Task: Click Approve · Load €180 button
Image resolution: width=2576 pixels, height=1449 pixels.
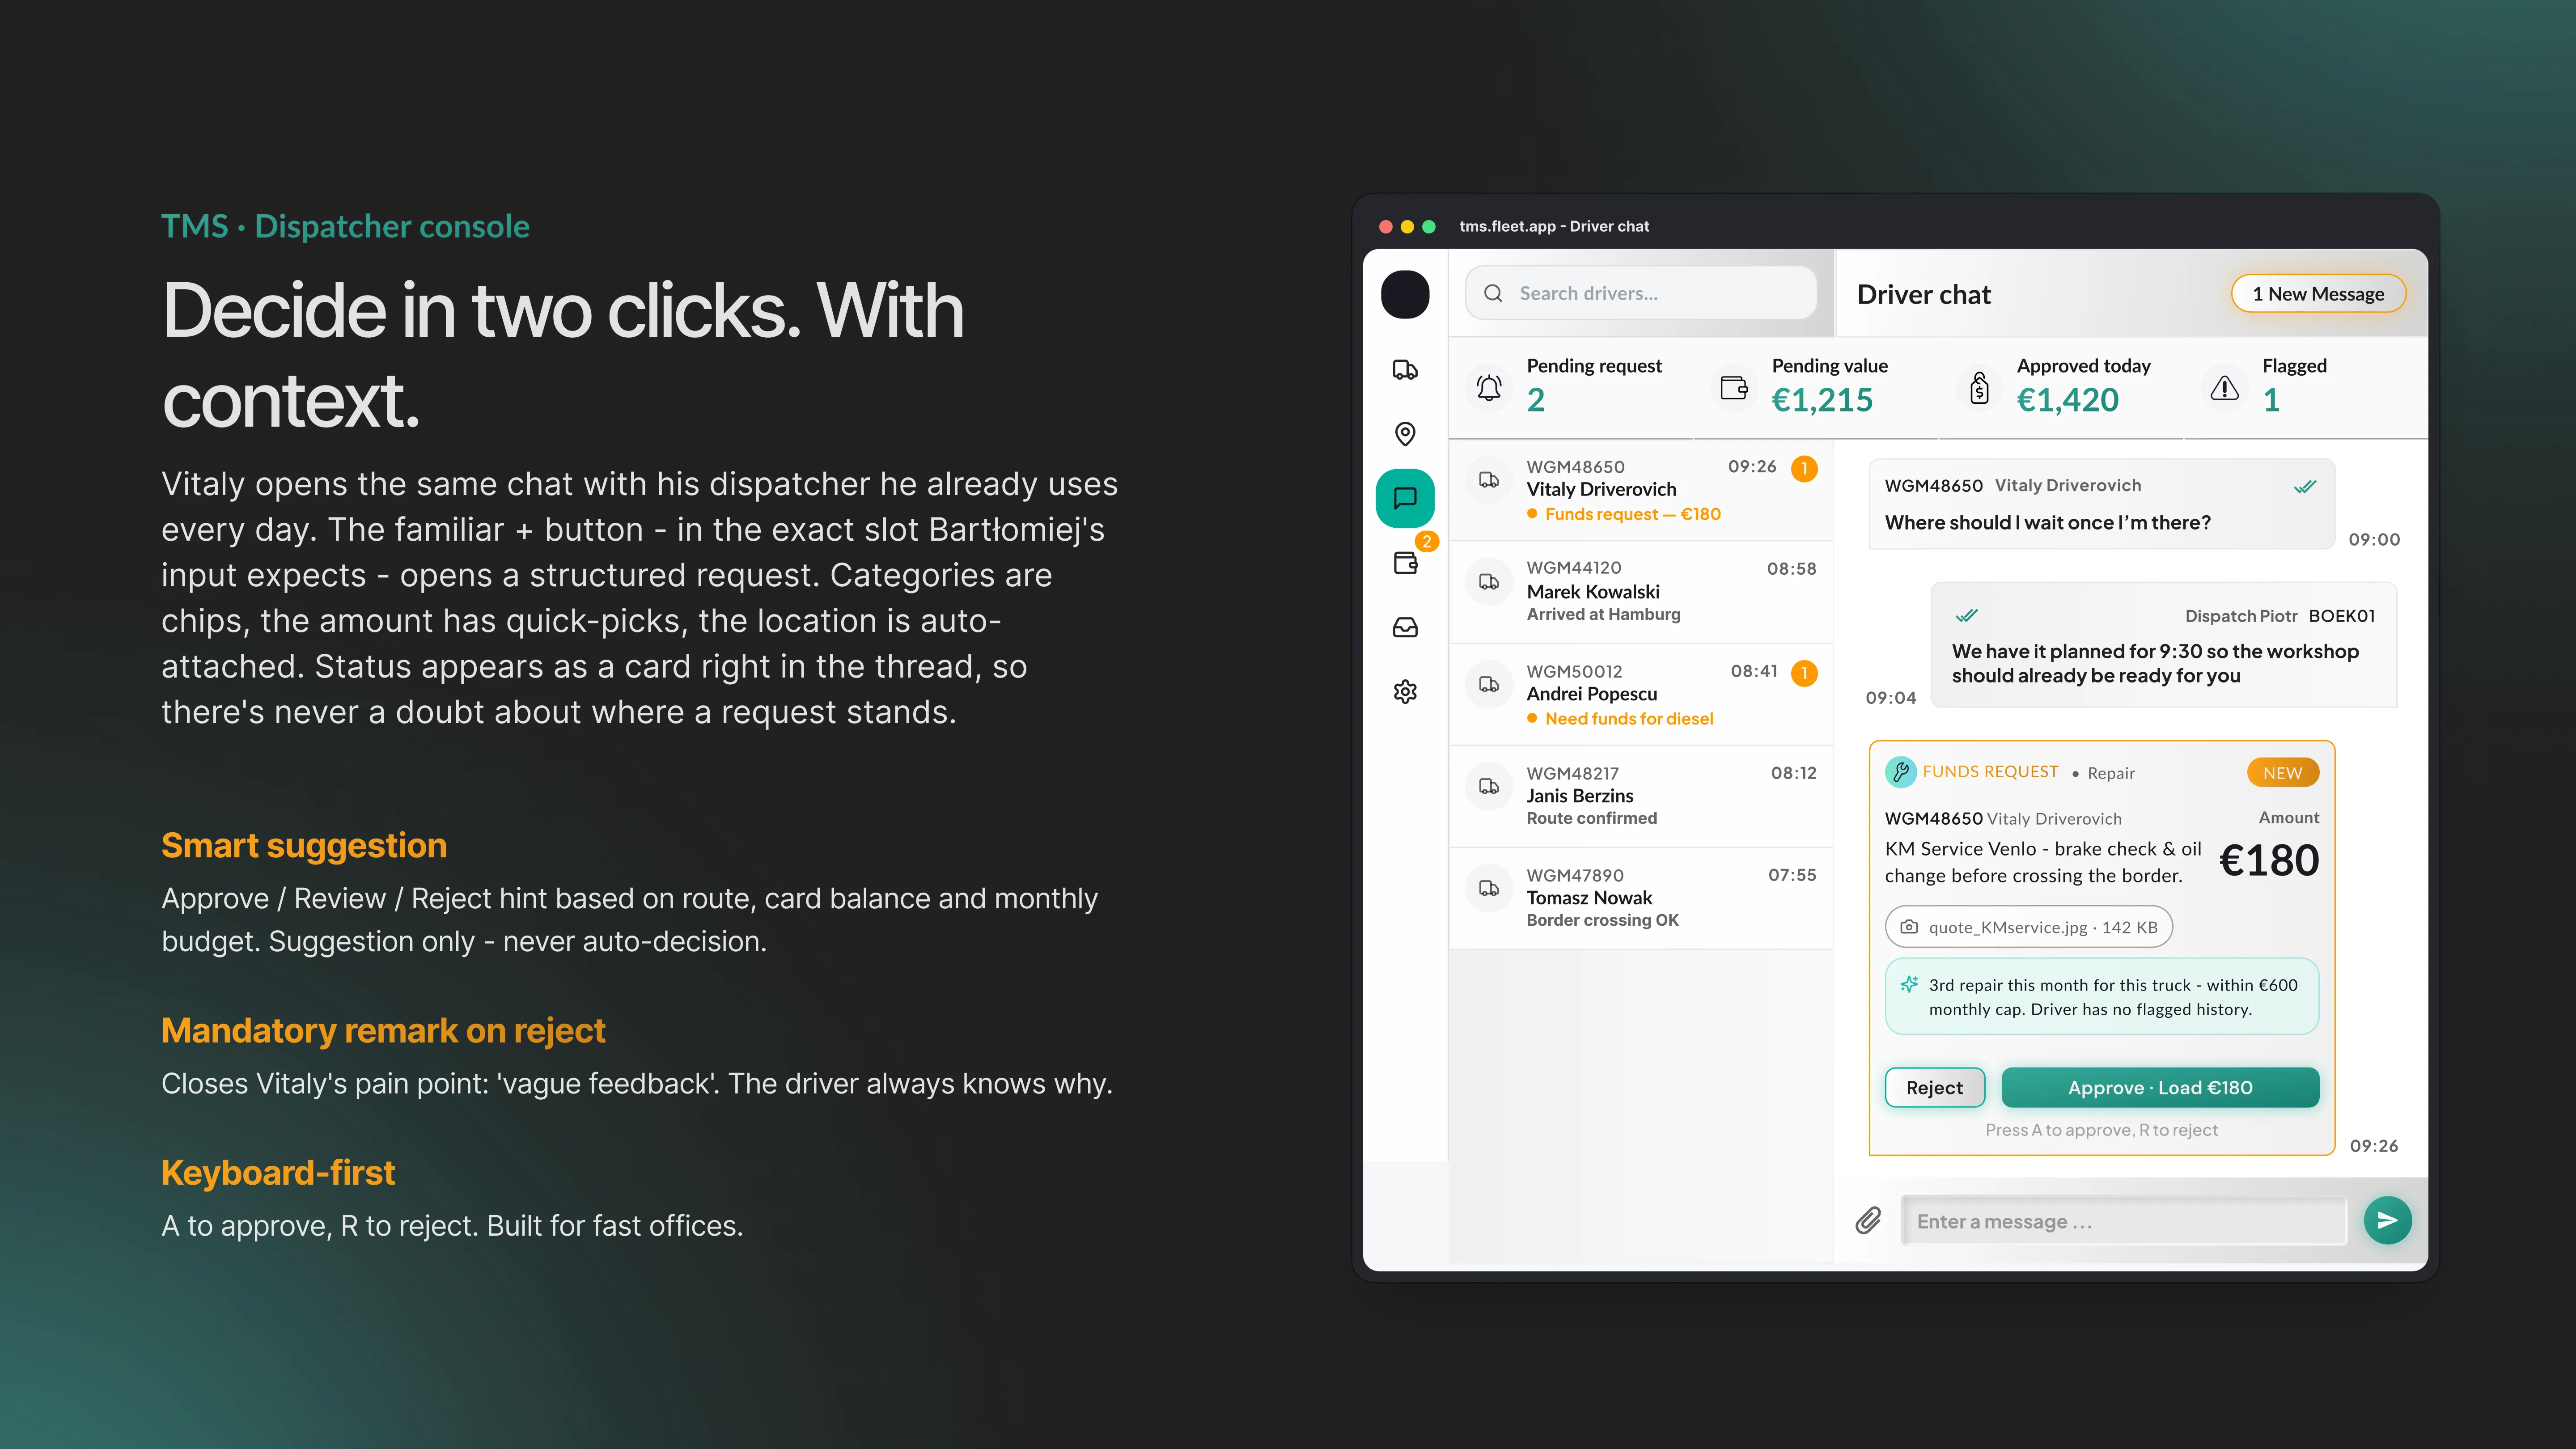Action: point(2160,1087)
